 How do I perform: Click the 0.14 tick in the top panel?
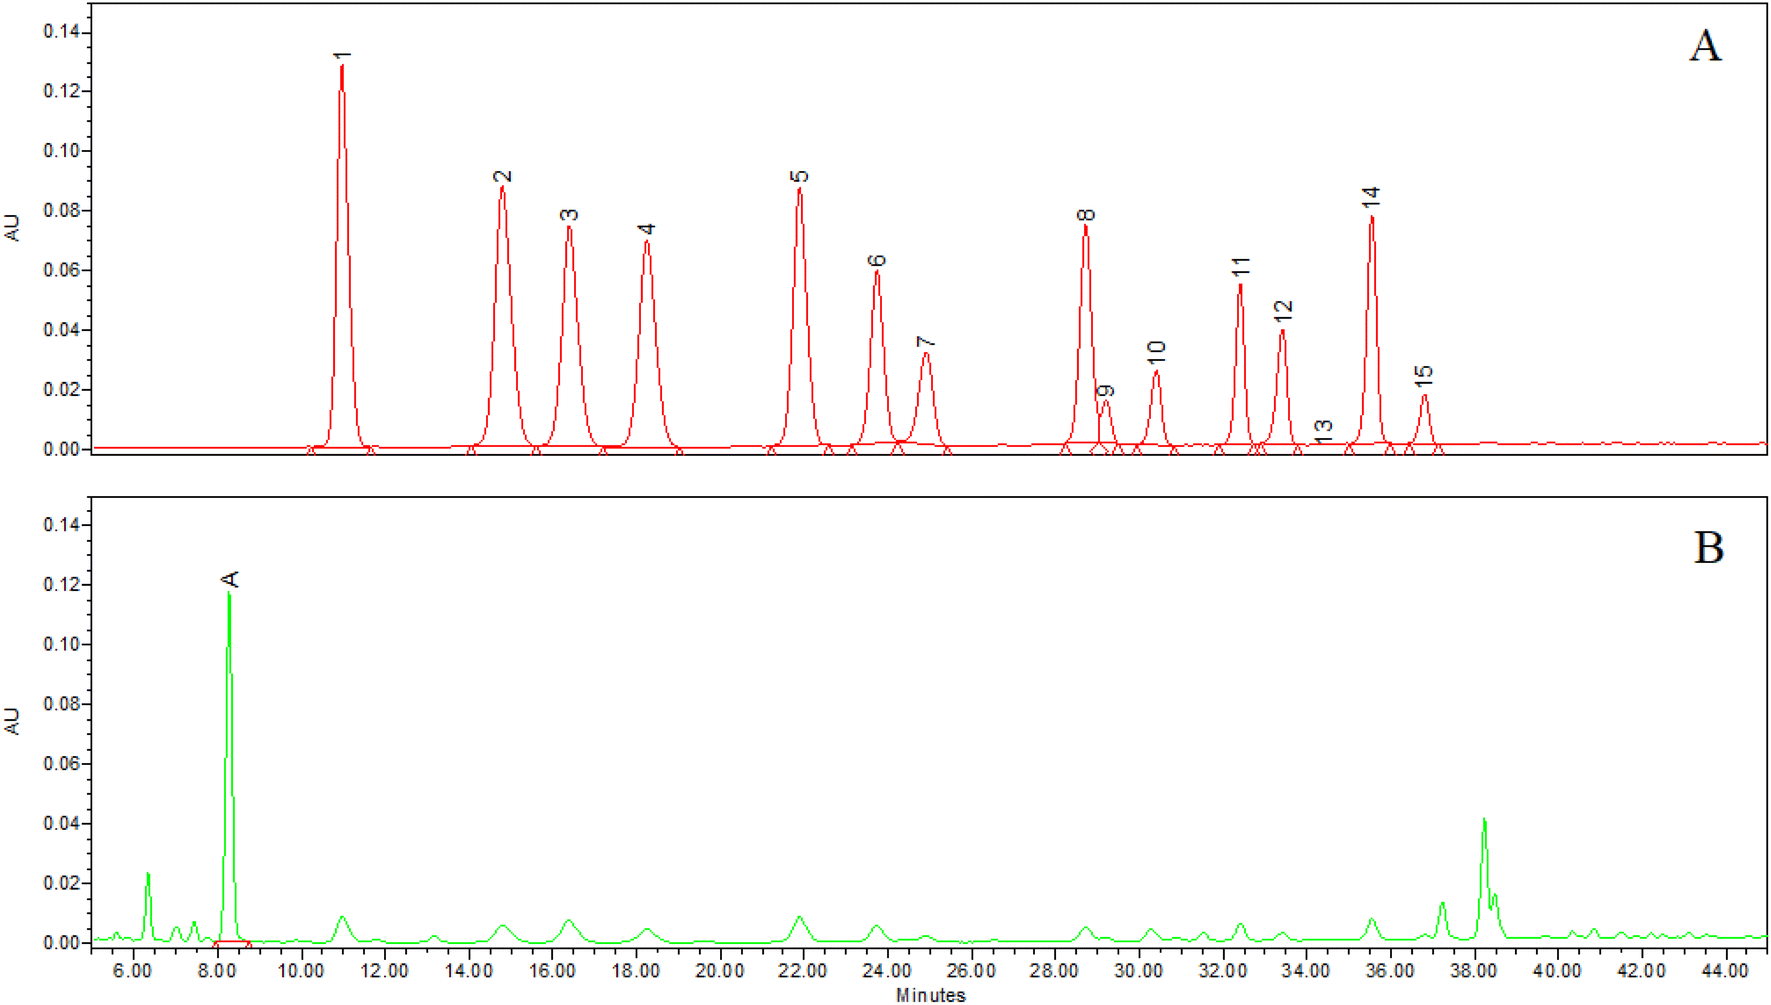(x=60, y=32)
